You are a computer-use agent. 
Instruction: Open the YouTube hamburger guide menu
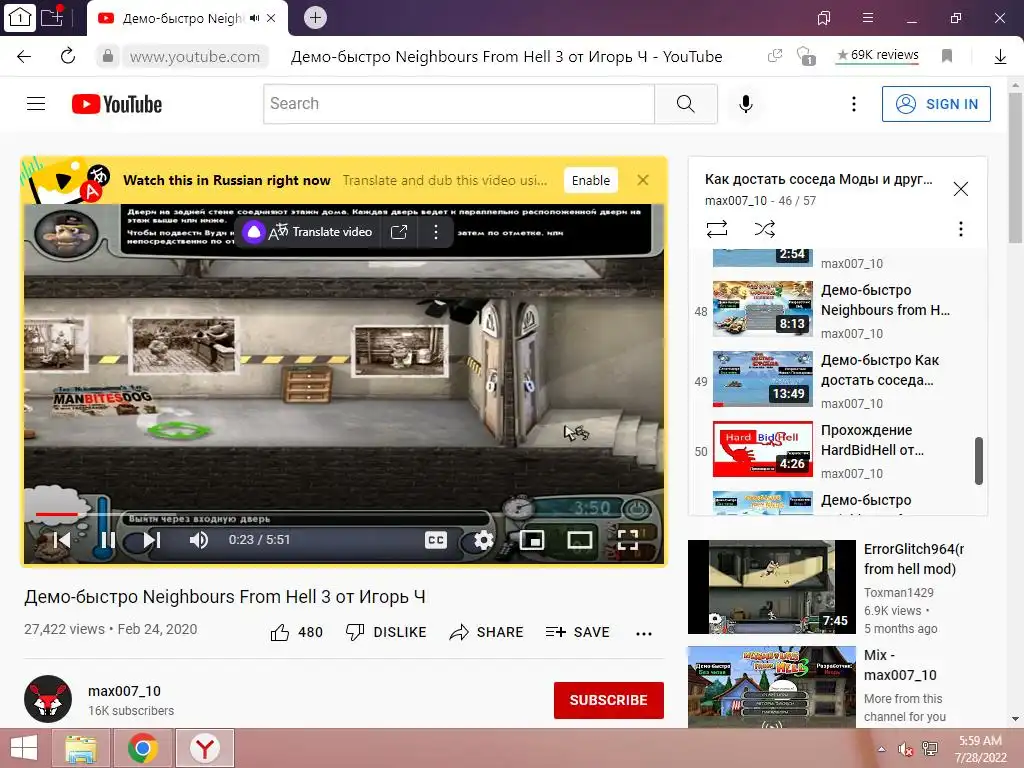[x=36, y=104]
